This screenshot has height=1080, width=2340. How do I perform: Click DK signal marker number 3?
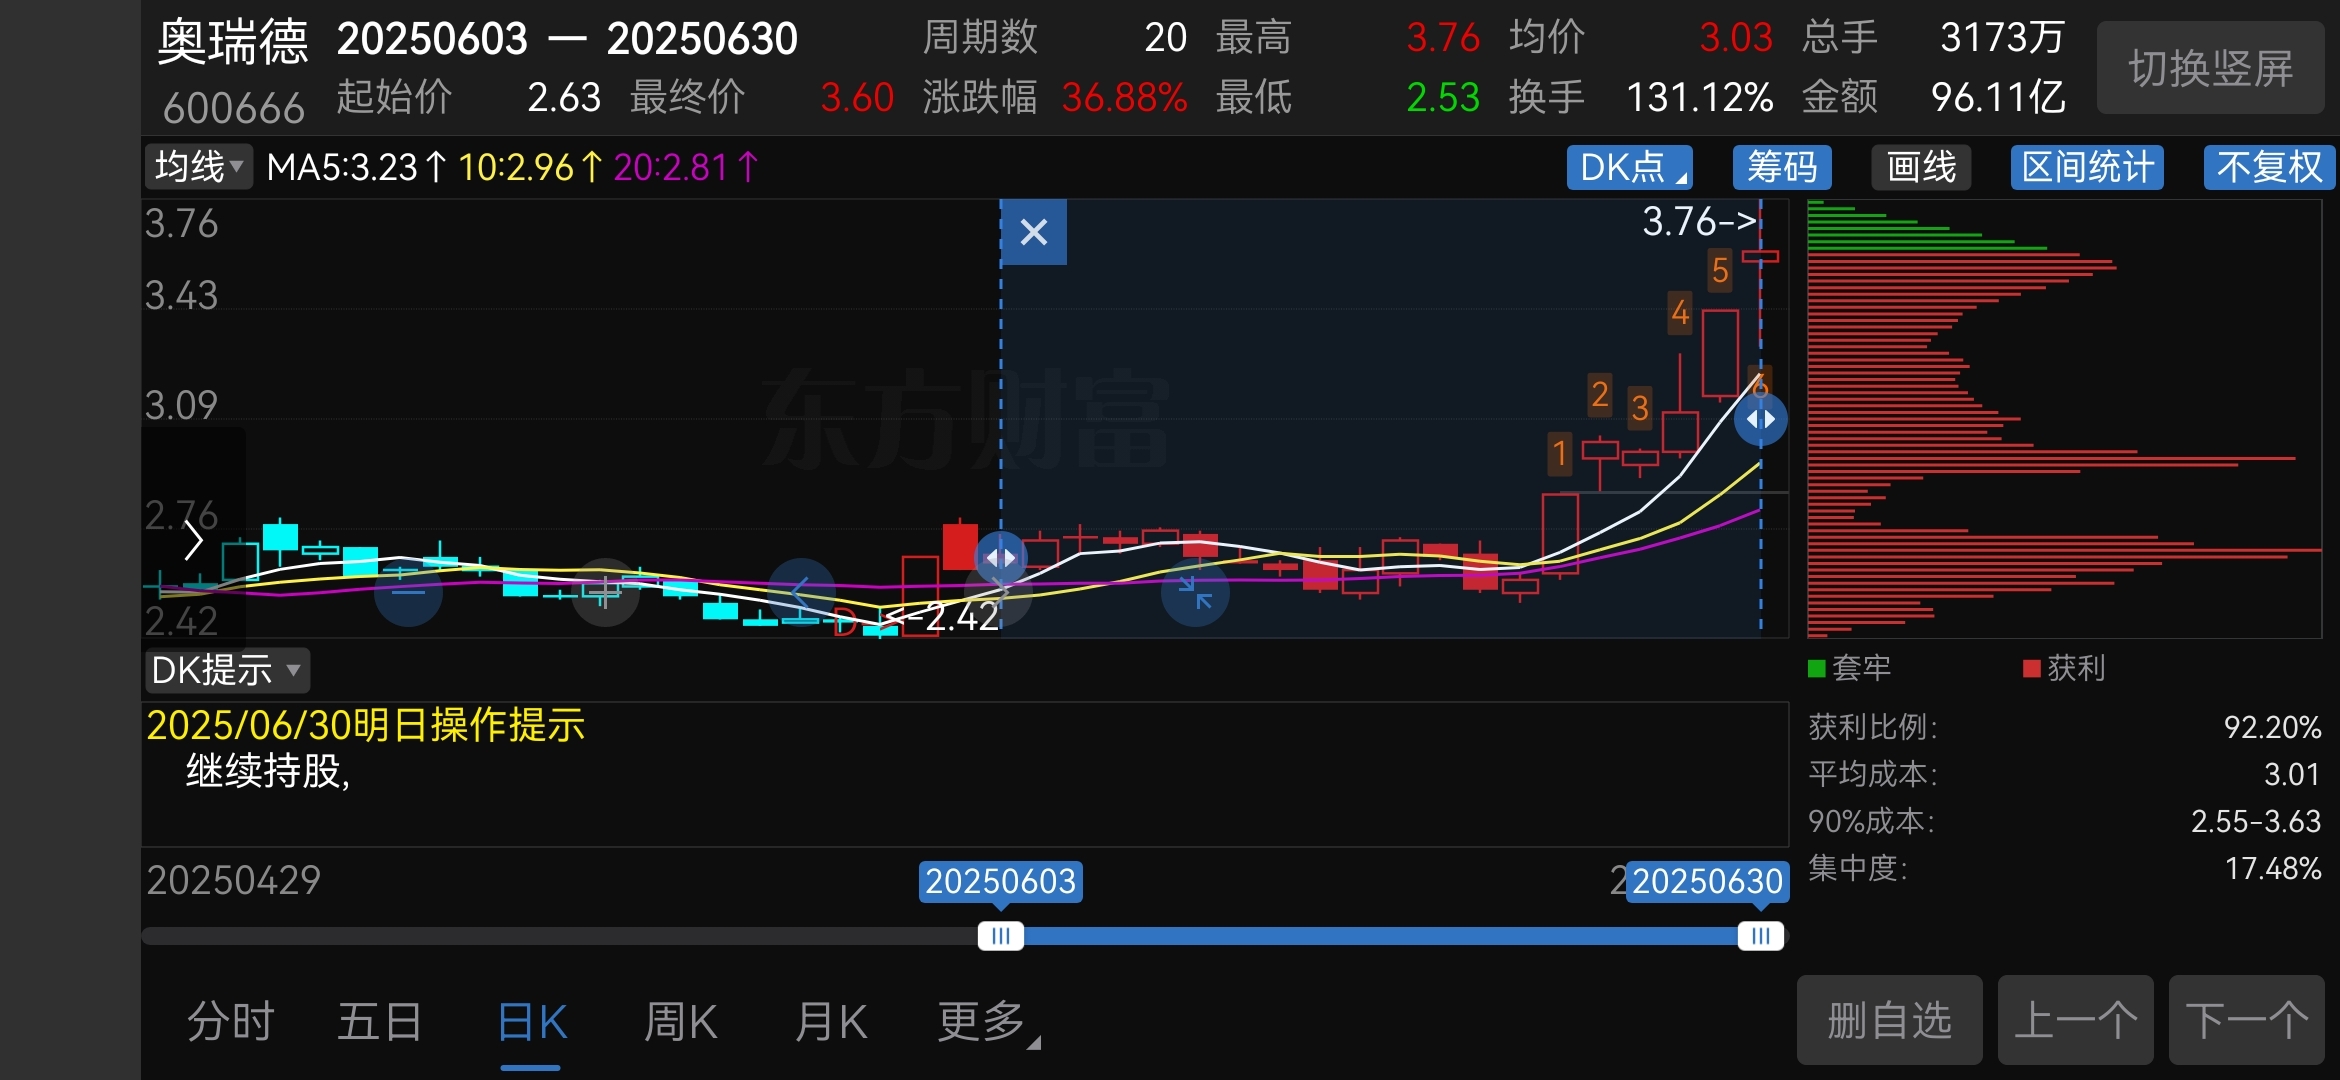[1640, 408]
